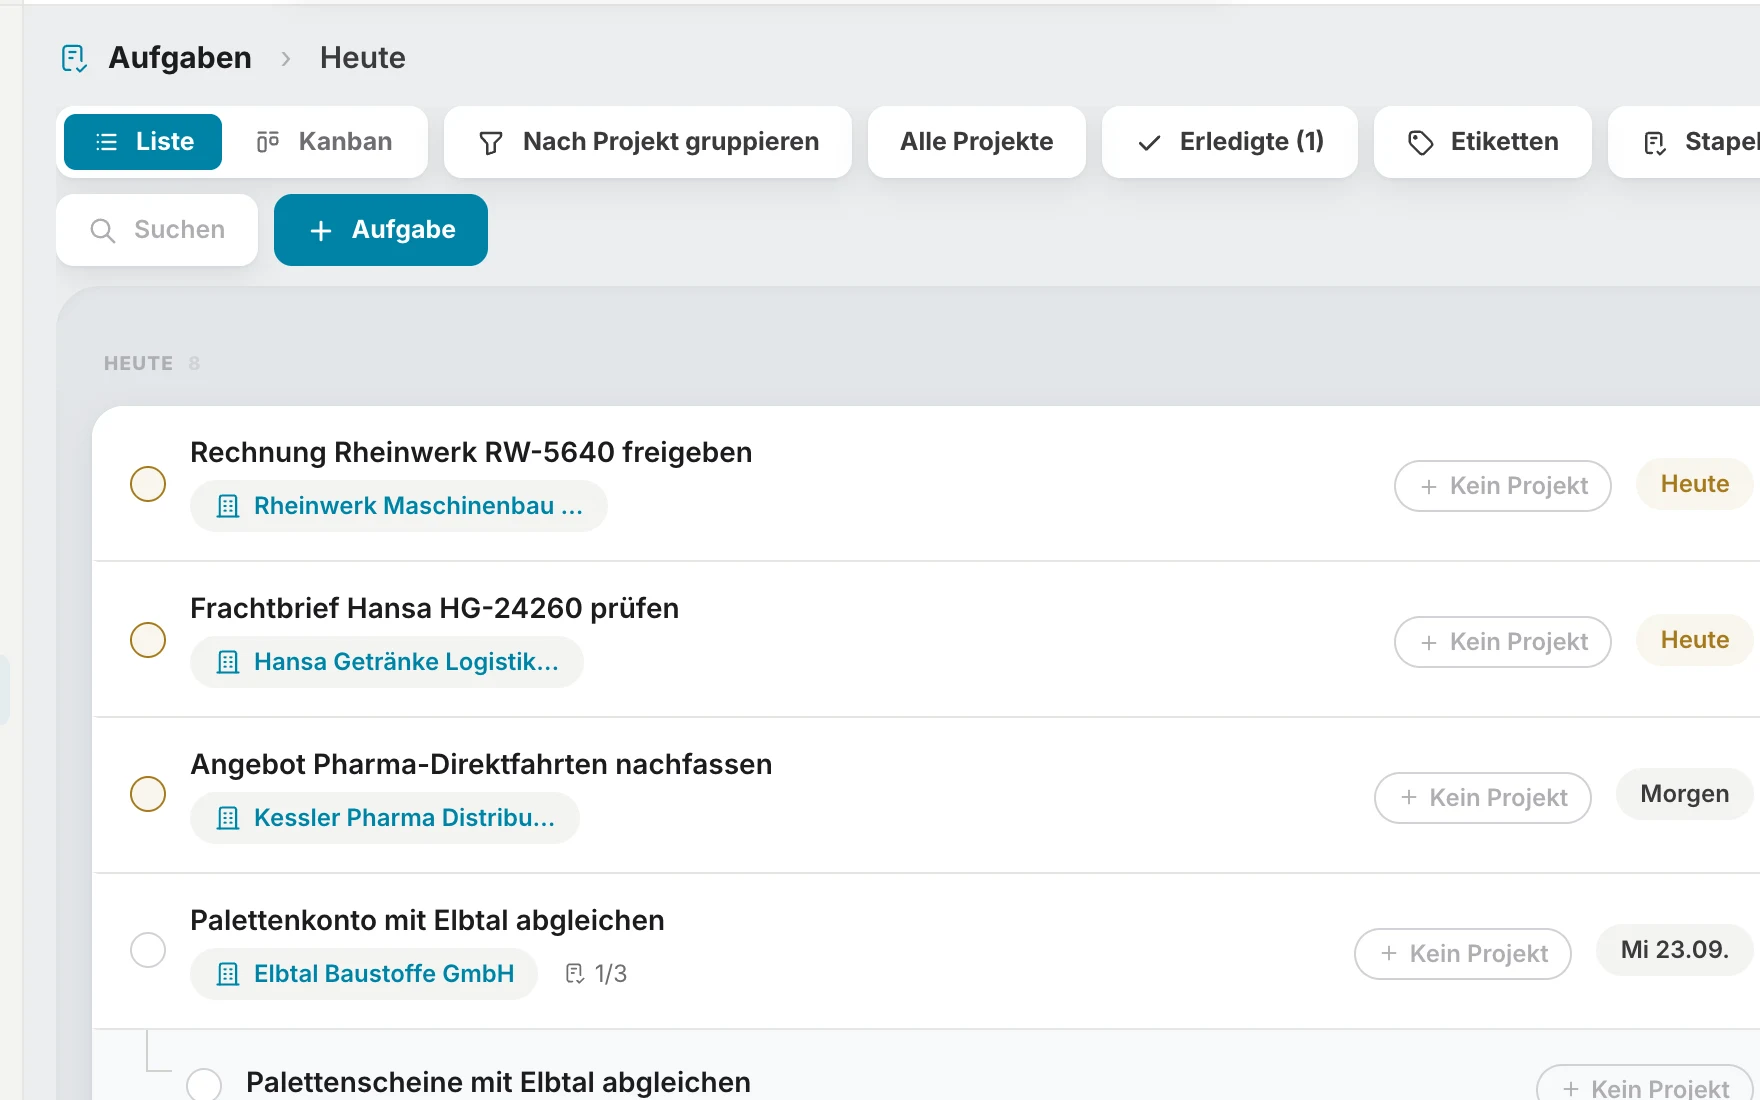This screenshot has width=1760, height=1100.
Task: Check off Palettenkonto mit Elbtal abgleichen
Action: [148, 950]
